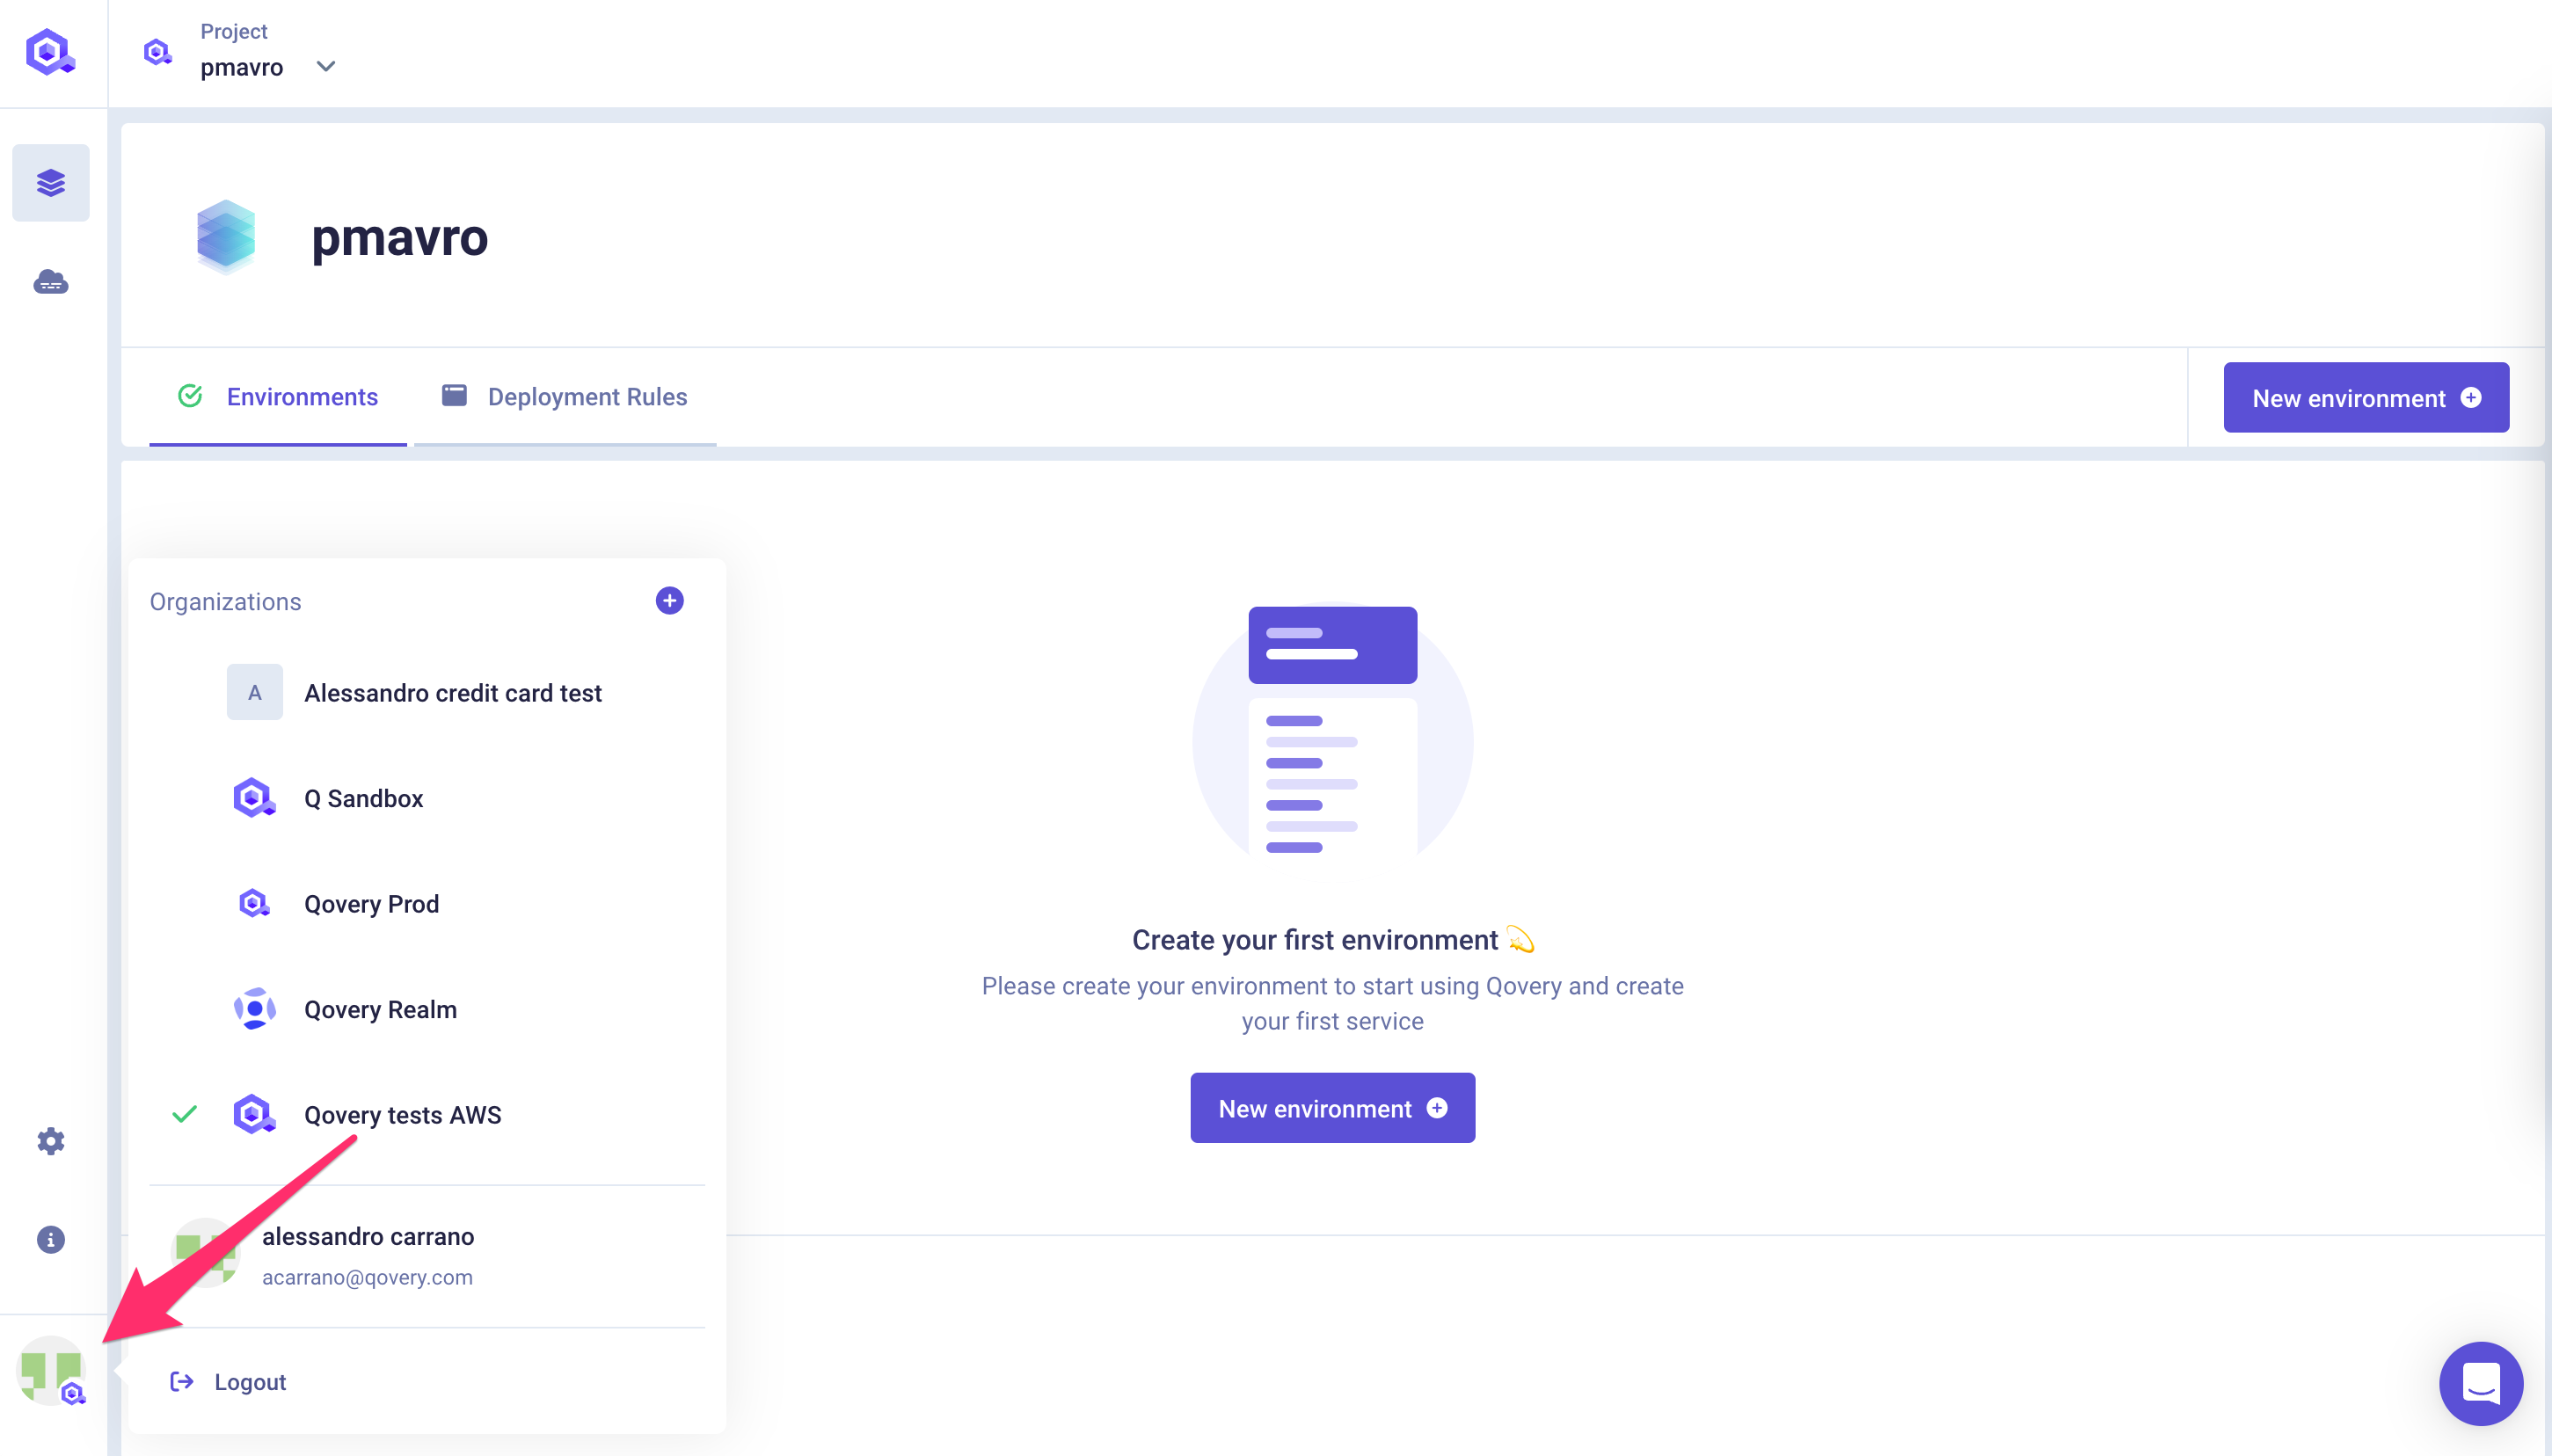Click the Qovery layers/stacks icon in sidebar
Viewport: 2552px width, 1456px height.
[51, 182]
